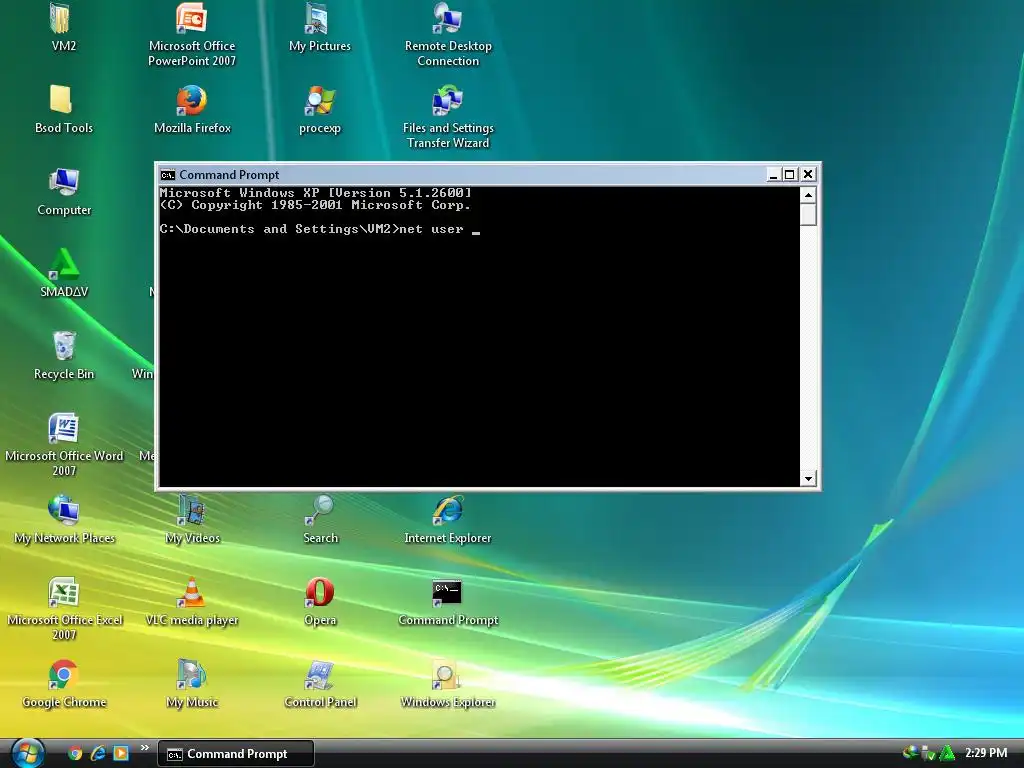Activate the Command Prompt taskbar button
Viewport: 1024px width, 768px height.
point(236,754)
